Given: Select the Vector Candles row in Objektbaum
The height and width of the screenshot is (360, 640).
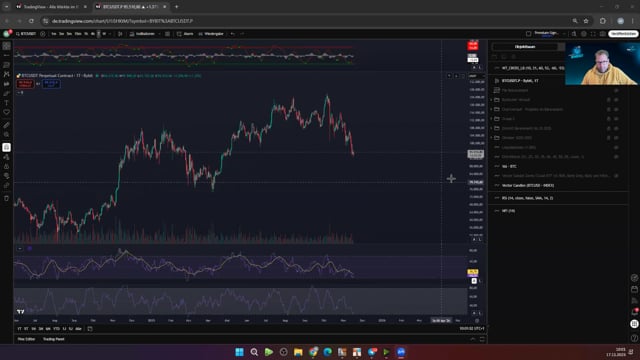Looking at the screenshot, I should (558, 185).
